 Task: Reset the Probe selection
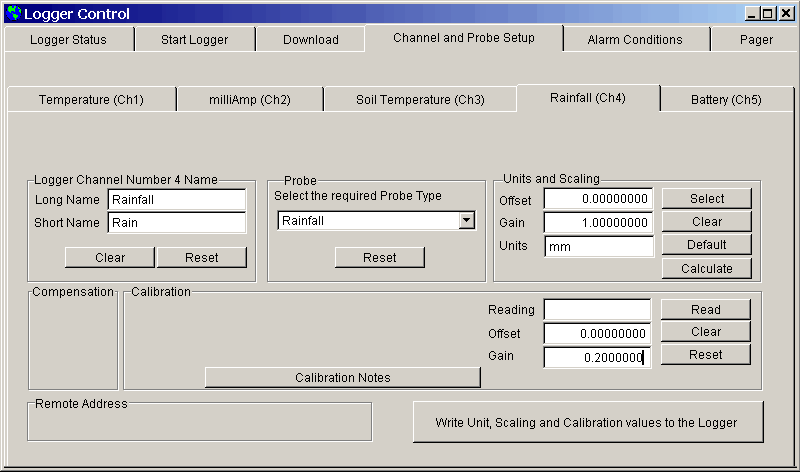(380, 257)
